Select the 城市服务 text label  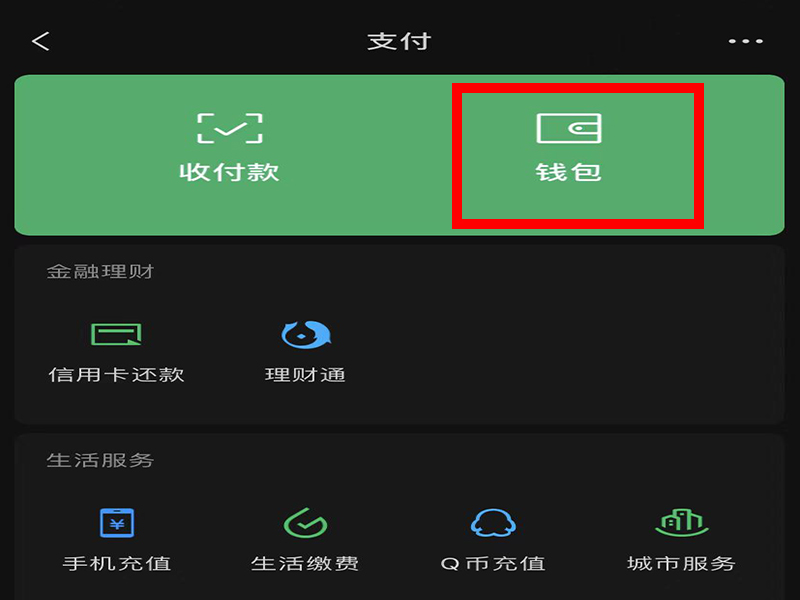click(x=682, y=564)
